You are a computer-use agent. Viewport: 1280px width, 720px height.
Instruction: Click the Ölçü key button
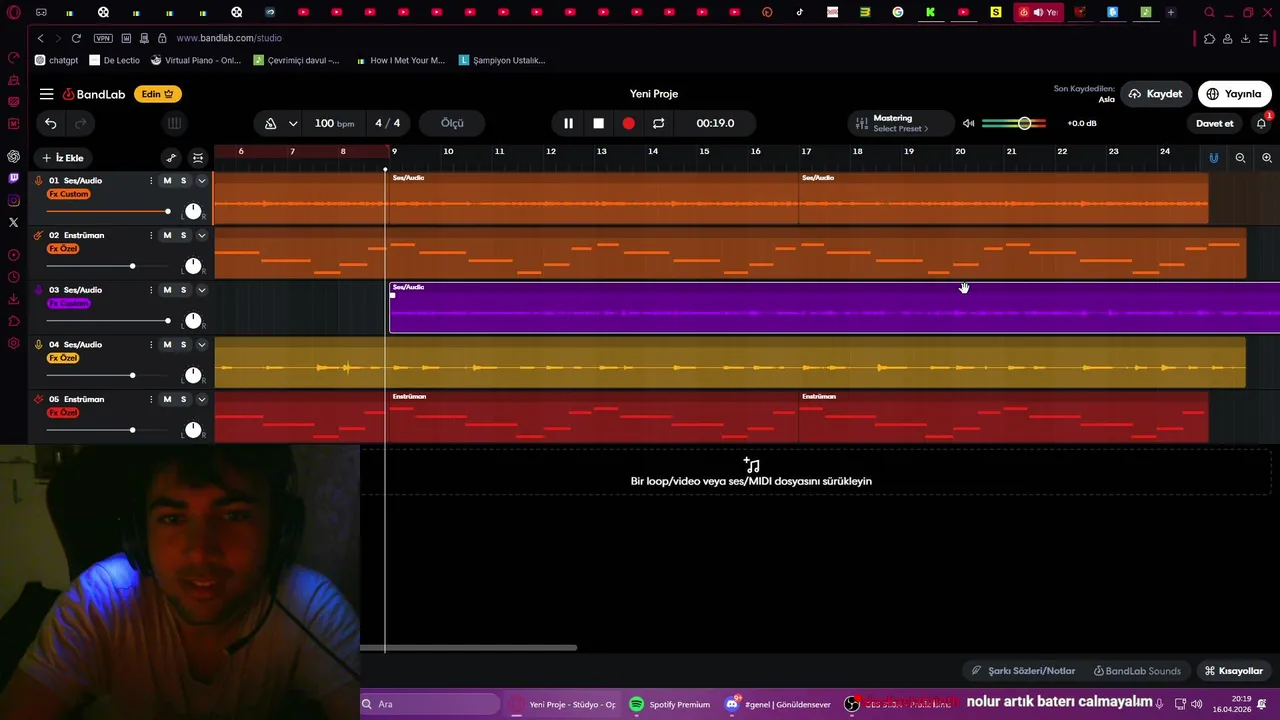point(452,123)
